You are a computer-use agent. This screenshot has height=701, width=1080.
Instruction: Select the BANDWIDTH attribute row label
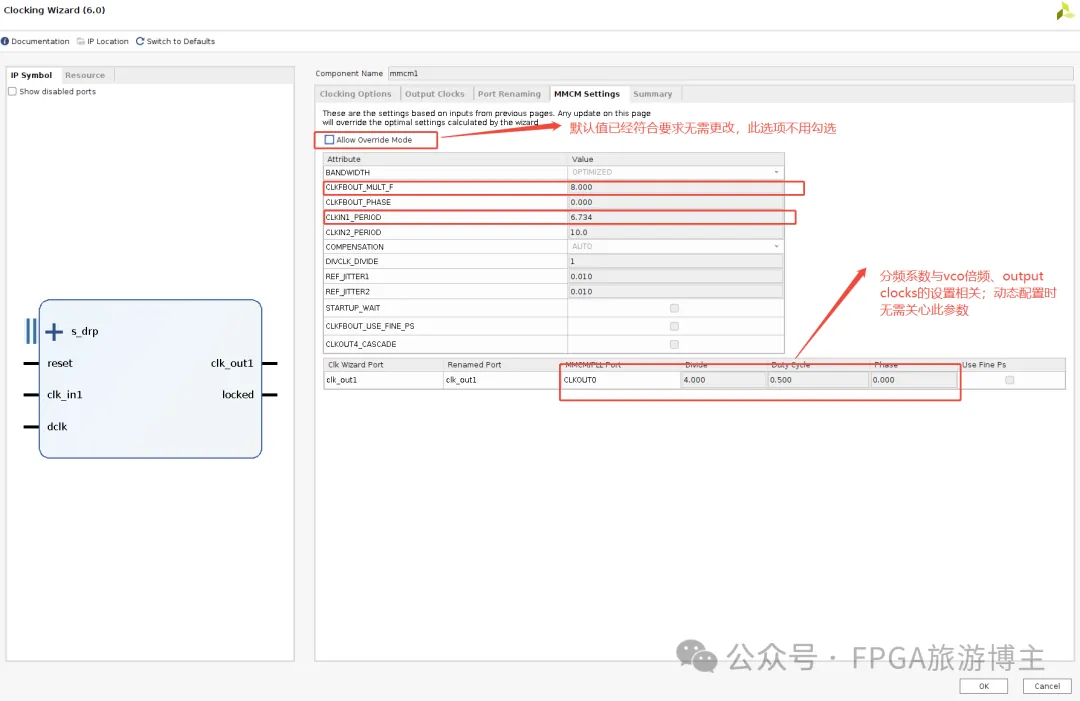348,173
